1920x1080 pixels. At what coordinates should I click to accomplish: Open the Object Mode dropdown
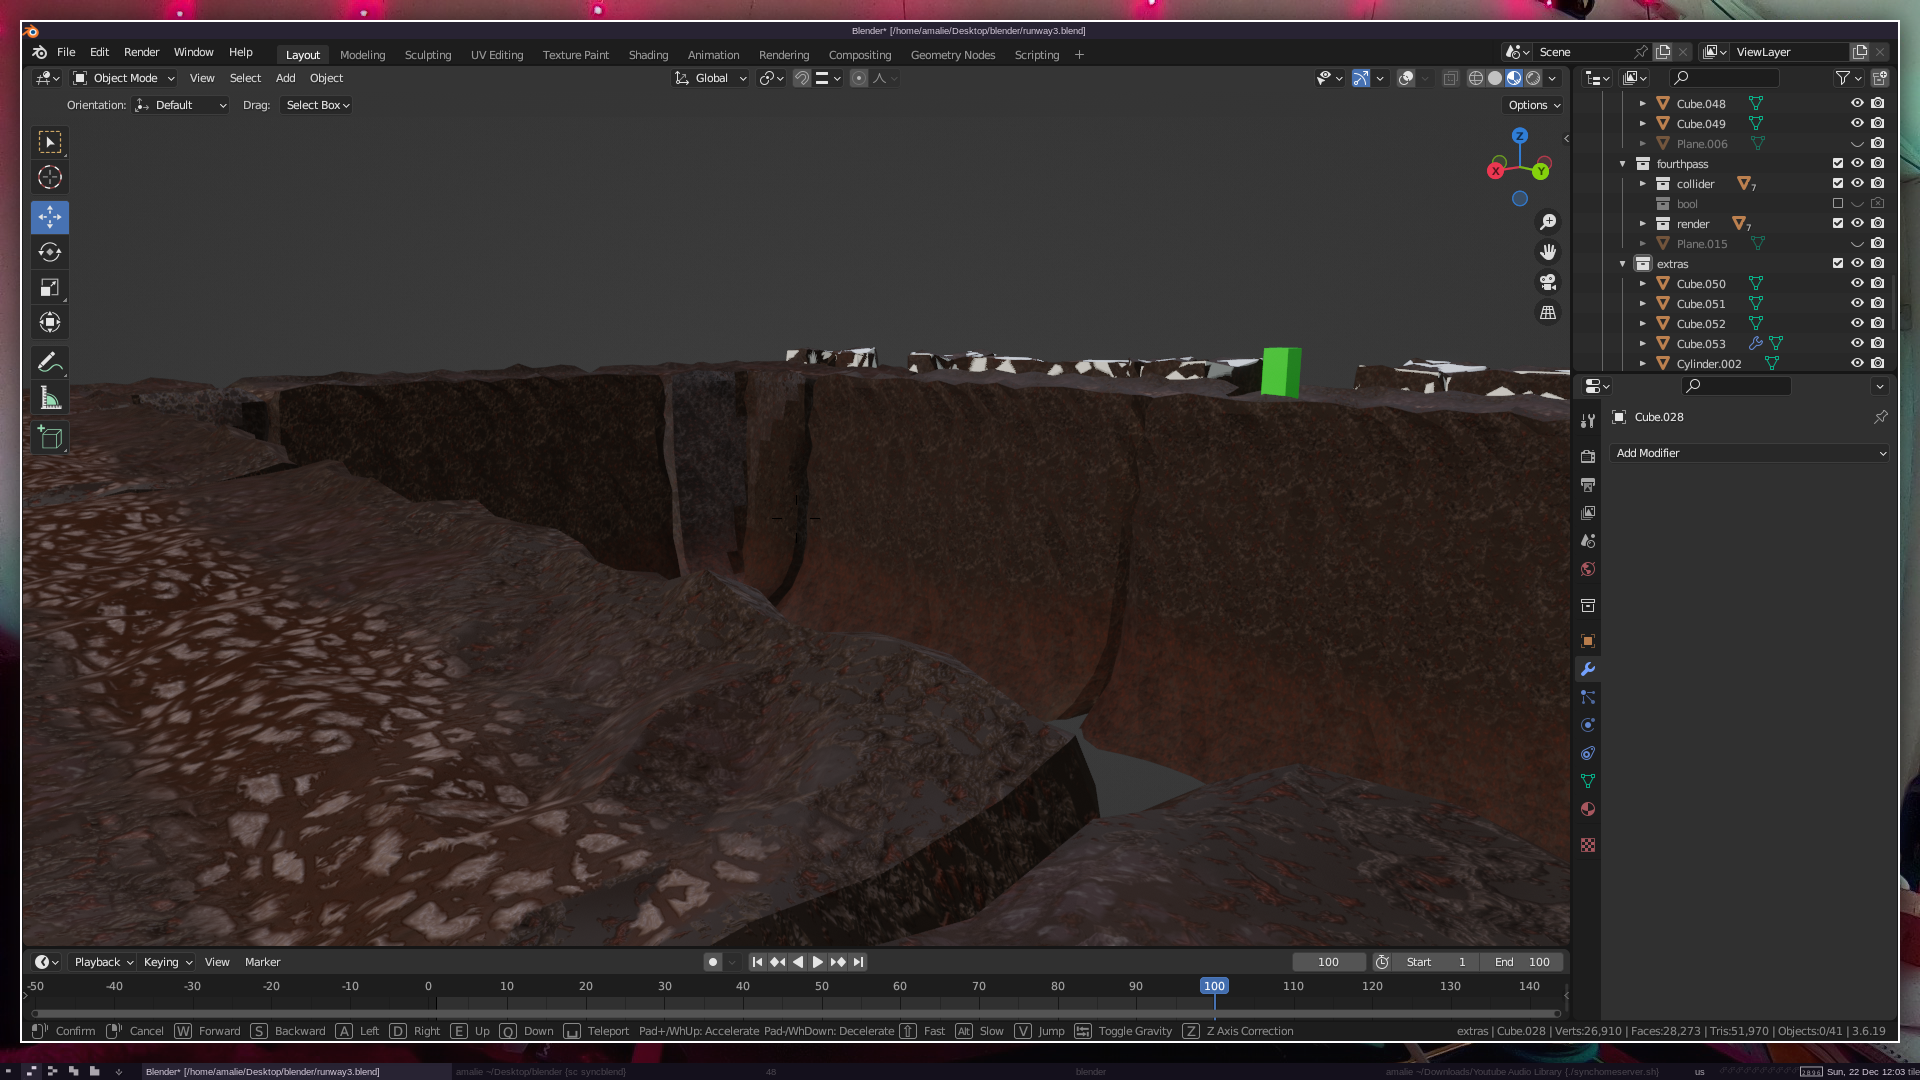124,78
